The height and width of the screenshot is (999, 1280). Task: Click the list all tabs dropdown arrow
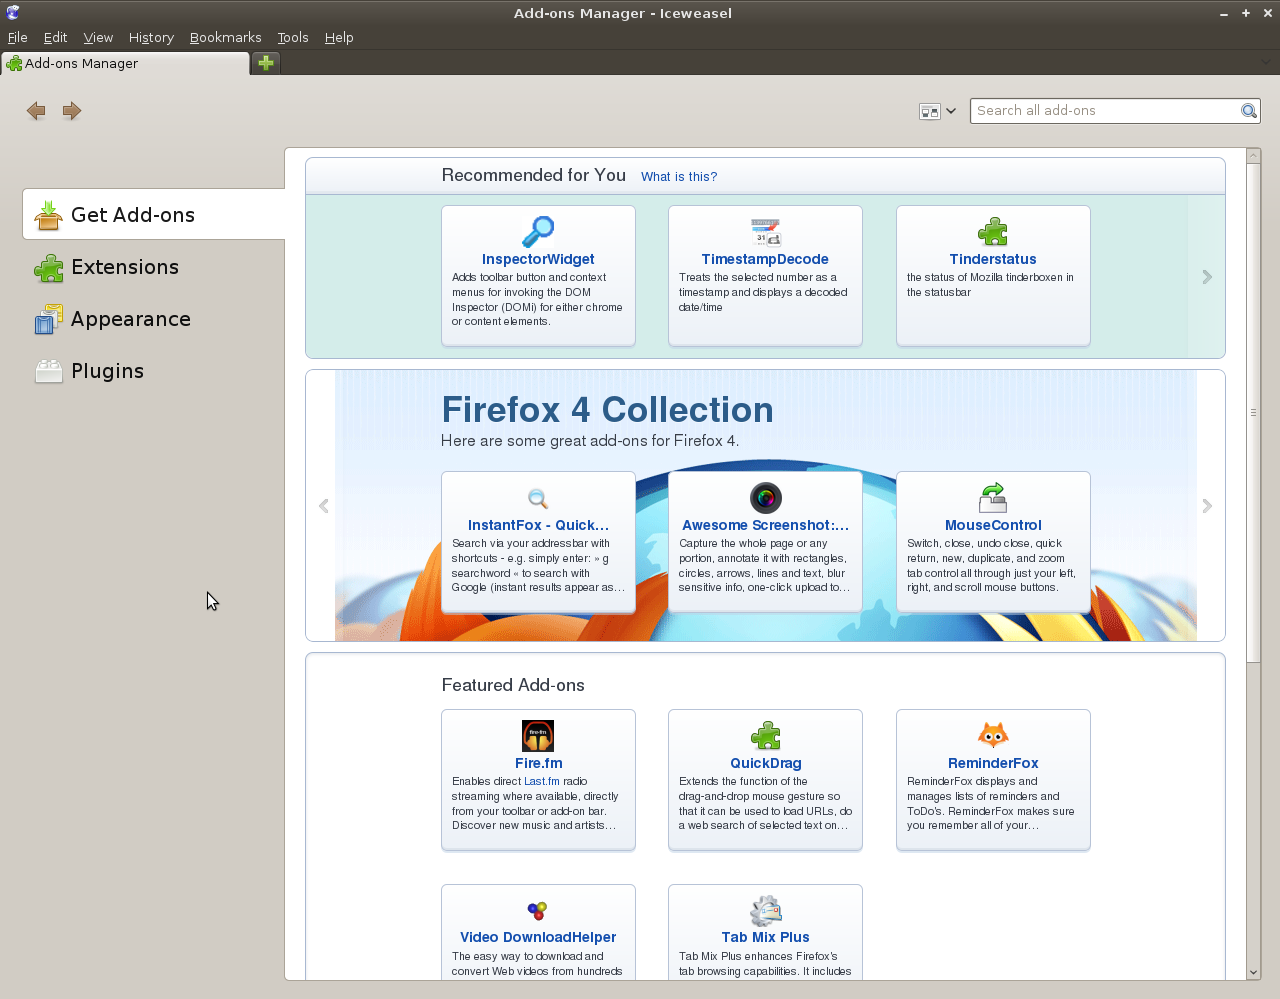(x=1266, y=62)
